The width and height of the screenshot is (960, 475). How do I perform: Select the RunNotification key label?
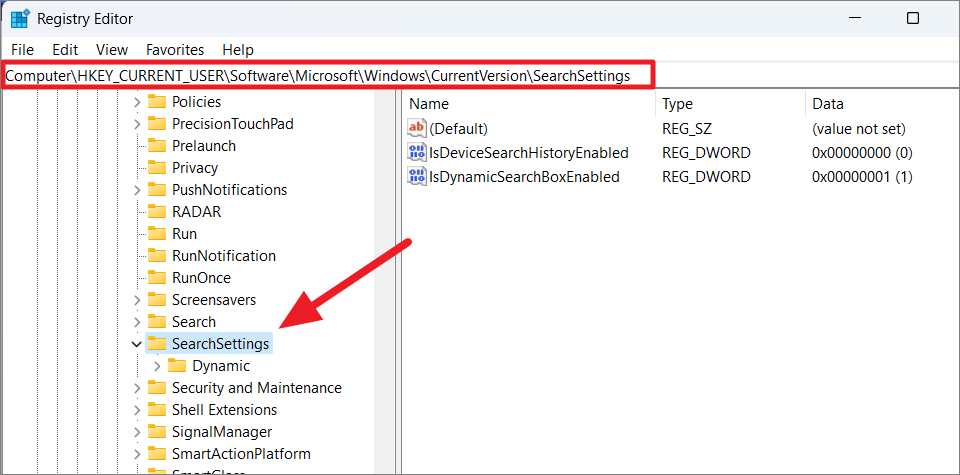(x=224, y=256)
